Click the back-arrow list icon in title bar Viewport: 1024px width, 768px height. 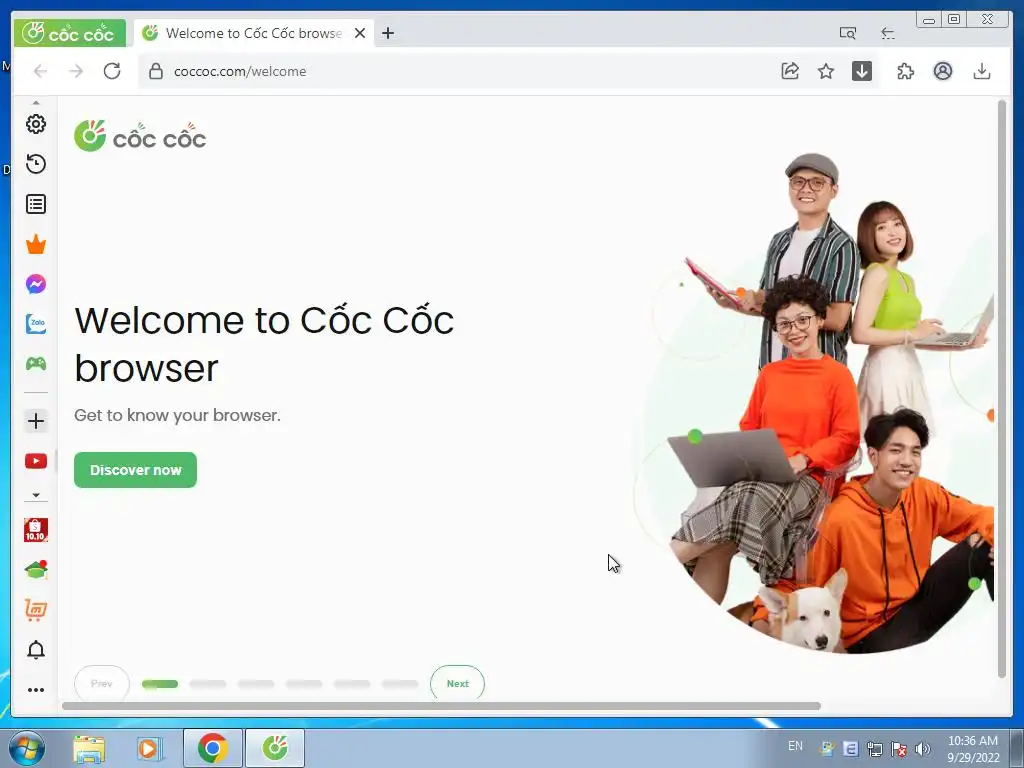click(888, 33)
